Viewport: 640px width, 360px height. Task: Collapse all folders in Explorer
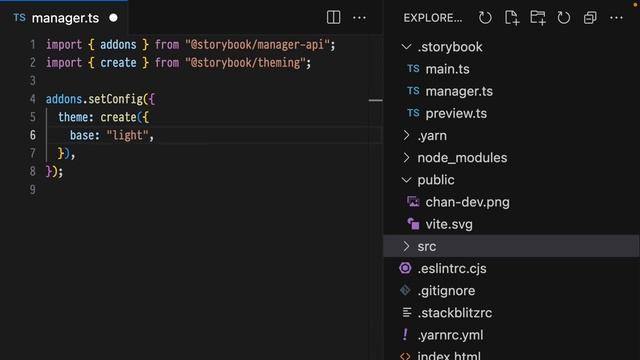point(590,18)
